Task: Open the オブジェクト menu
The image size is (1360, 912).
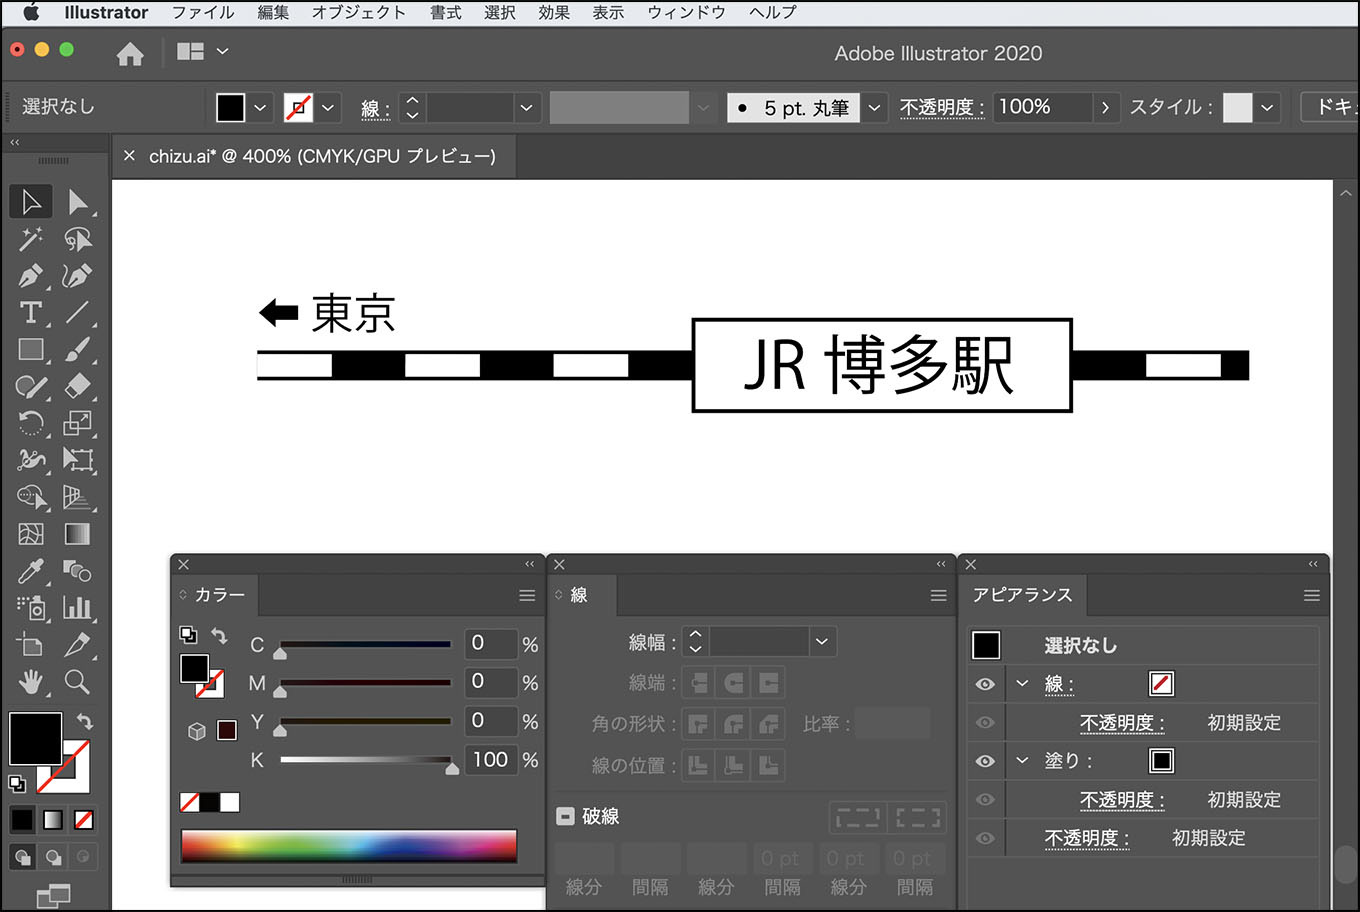Action: coord(358,13)
